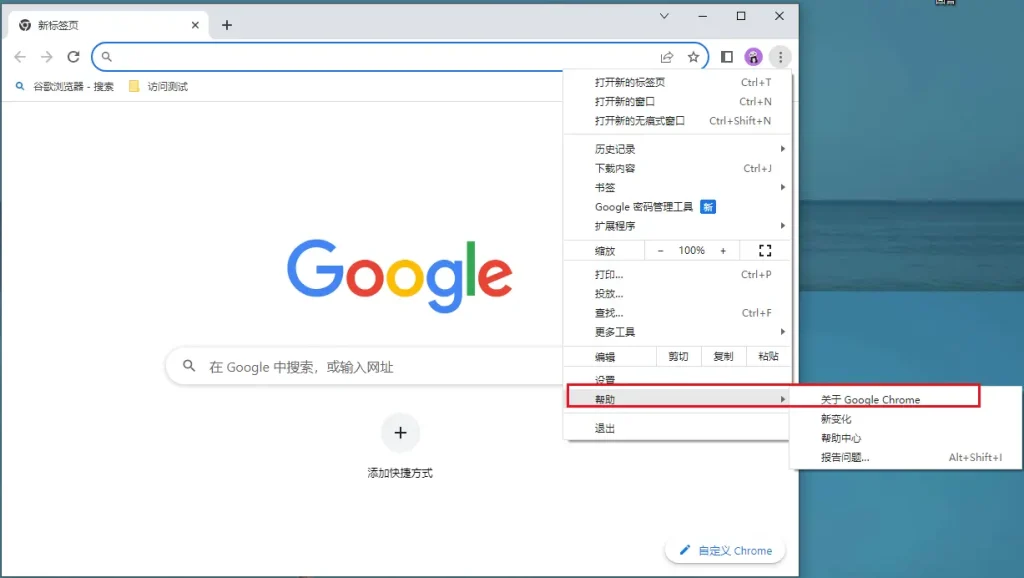Screen dimensions: 1024x578
Task: Open 设置 from the menu
Action: pos(678,379)
